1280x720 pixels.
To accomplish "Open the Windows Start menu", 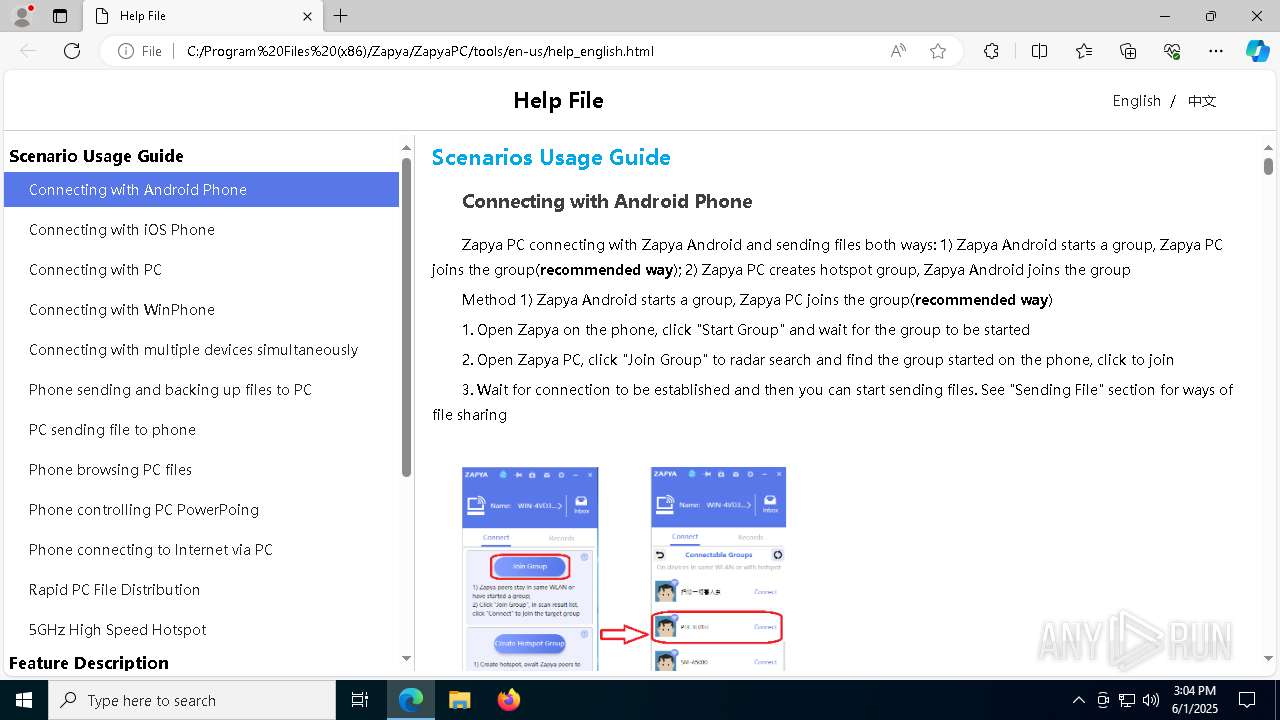I will click(24, 700).
